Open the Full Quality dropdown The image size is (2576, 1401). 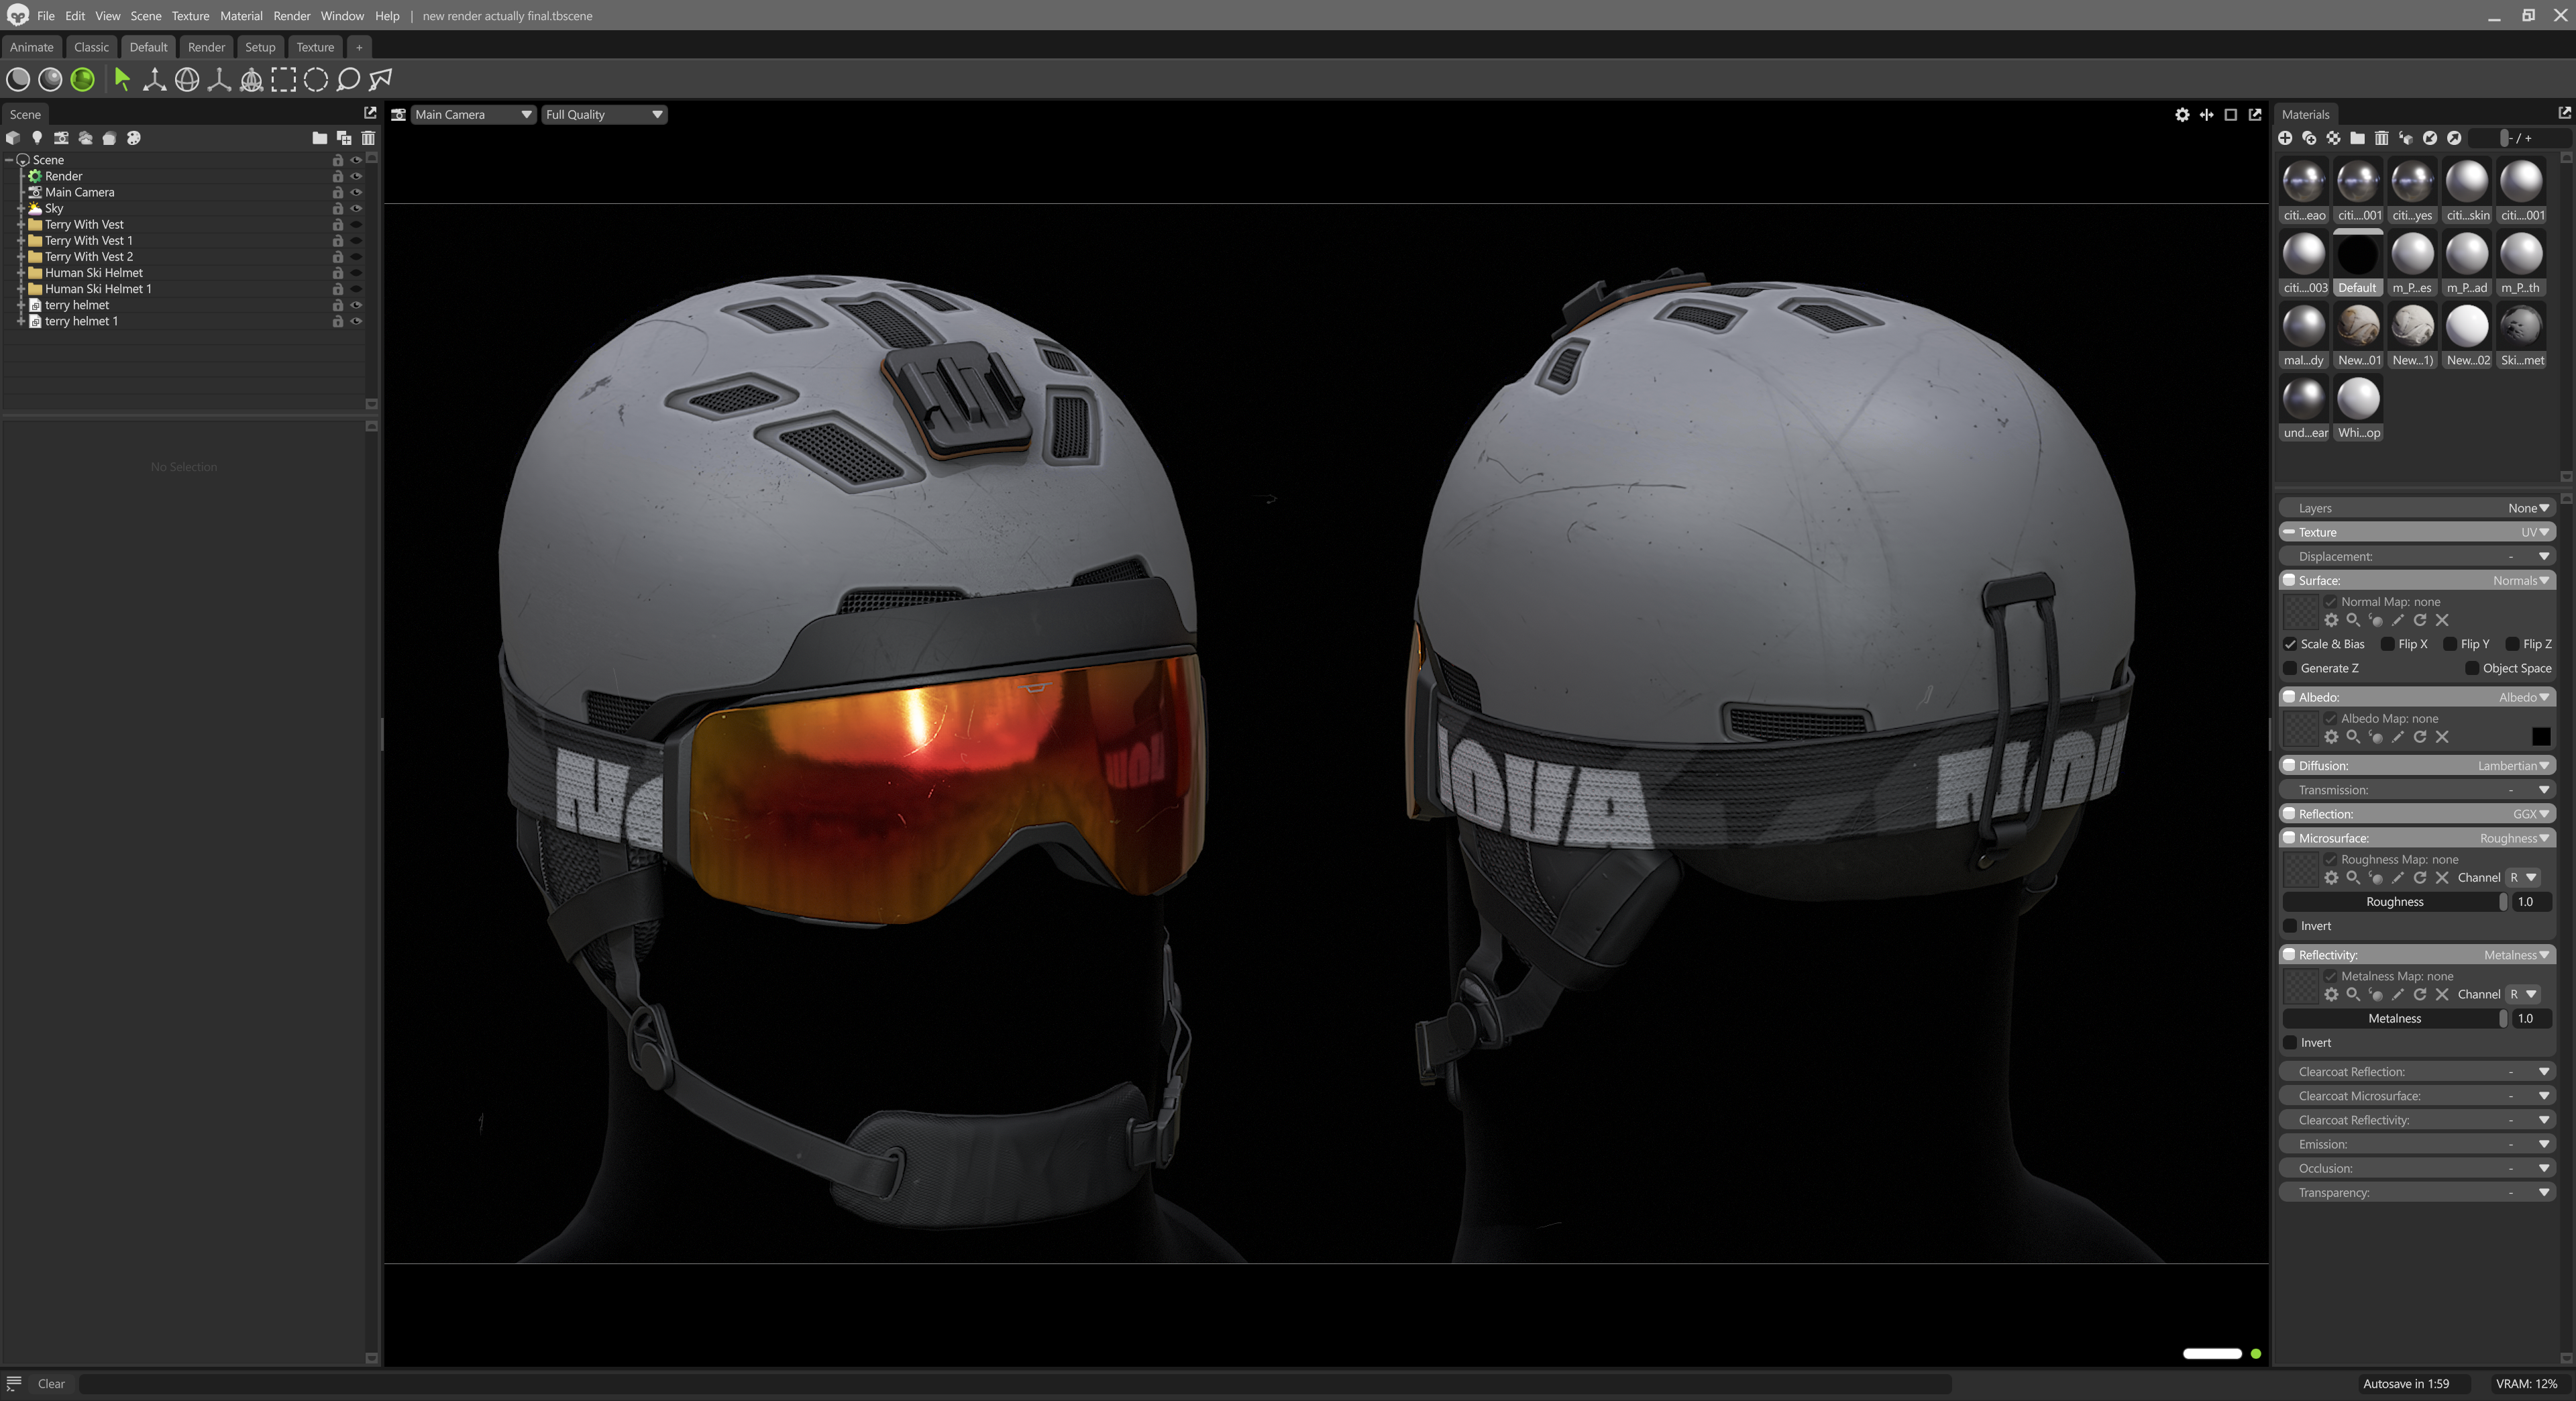point(603,115)
